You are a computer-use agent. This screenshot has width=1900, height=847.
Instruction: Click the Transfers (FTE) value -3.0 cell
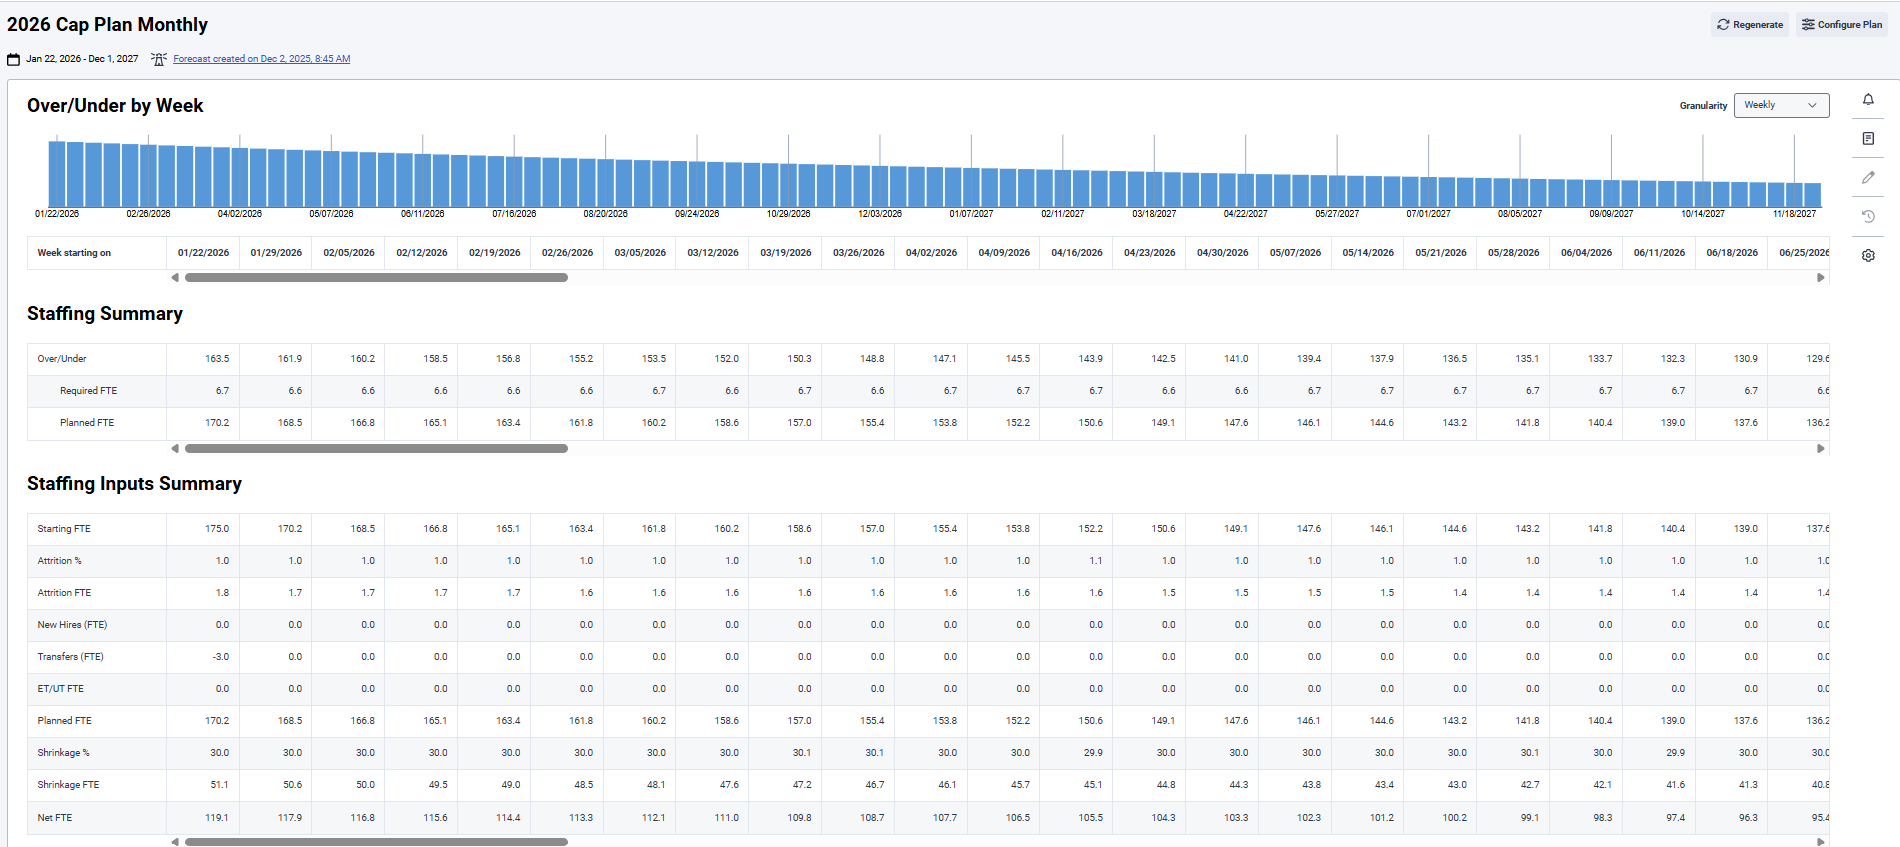220,657
